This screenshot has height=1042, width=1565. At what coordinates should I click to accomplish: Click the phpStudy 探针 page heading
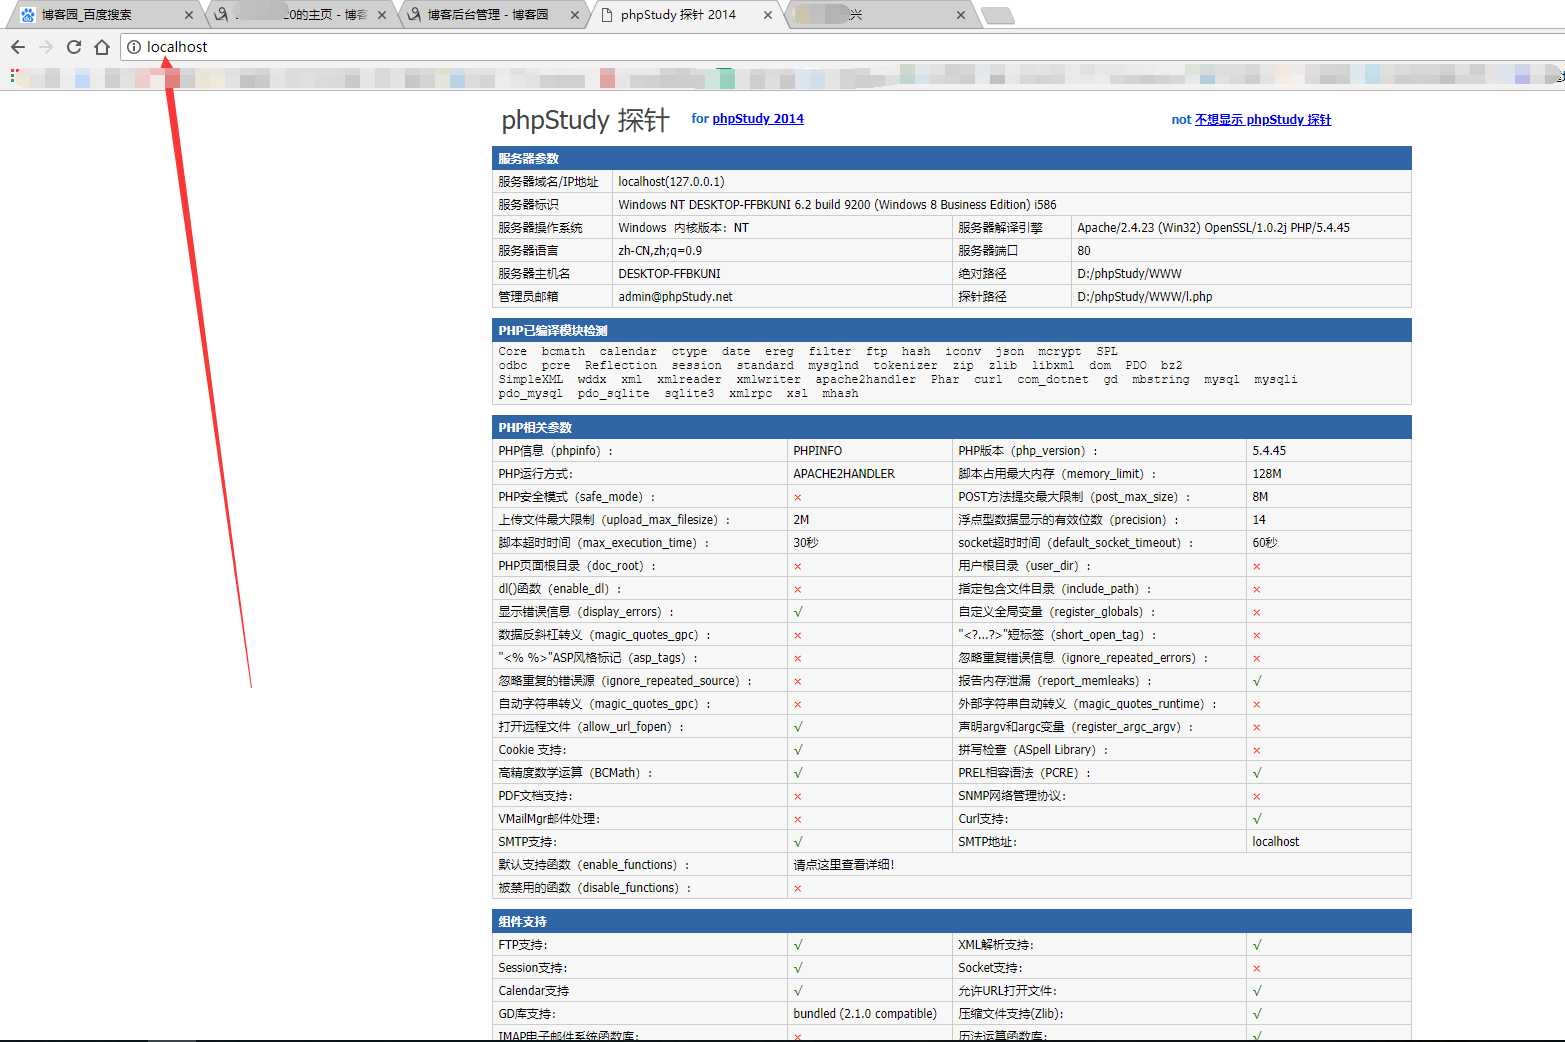tap(585, 120)
